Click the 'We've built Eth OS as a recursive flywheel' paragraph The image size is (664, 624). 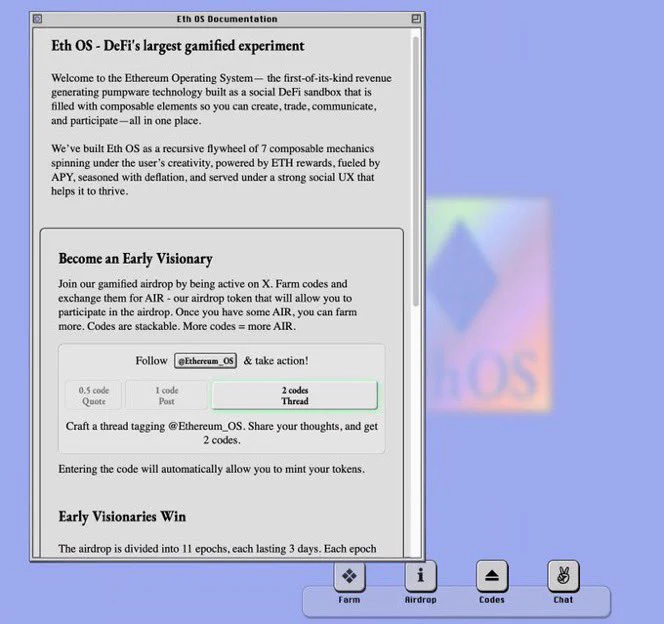click(216, 170)
